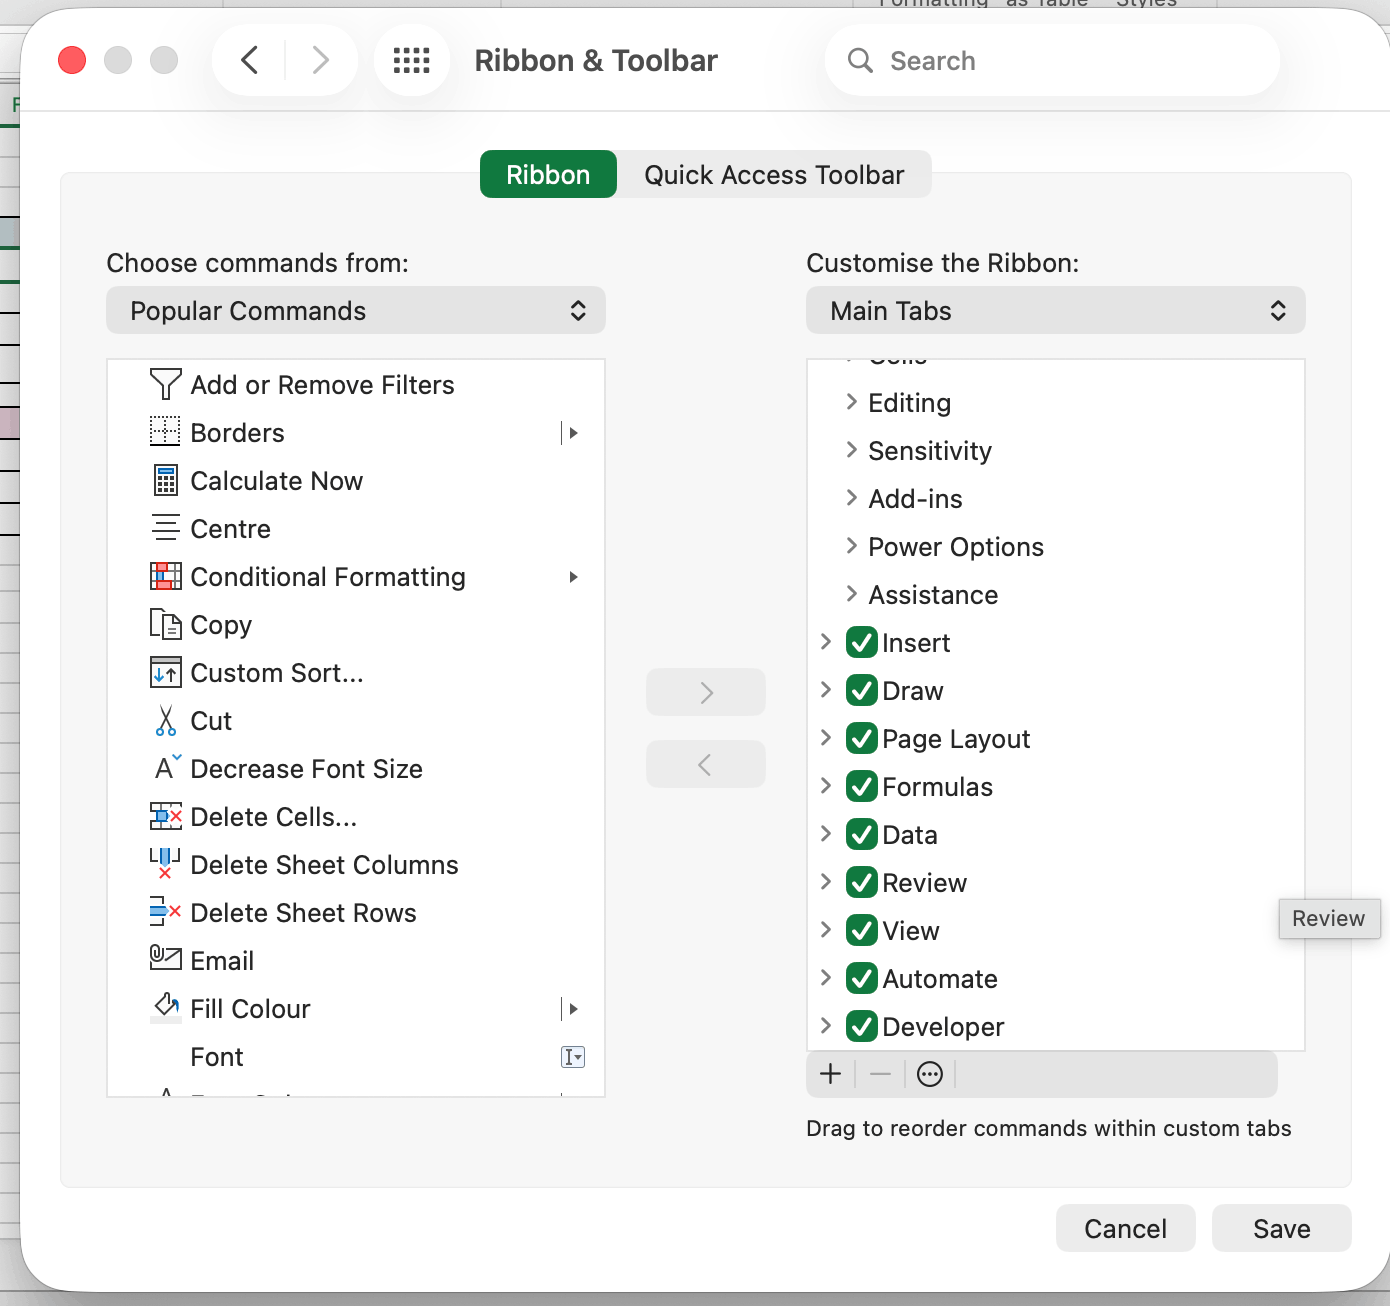Image resolution: width=1390 pixels, height=1306 pixels.
Task: Click the Copy pages icon
Action: [x=165, y=624]
